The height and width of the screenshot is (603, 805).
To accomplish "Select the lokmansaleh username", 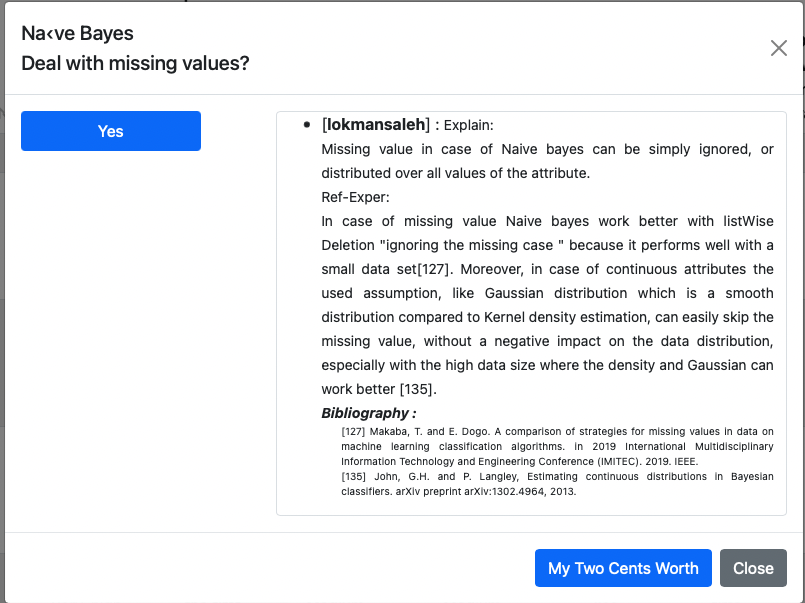I will coord(376,125).
